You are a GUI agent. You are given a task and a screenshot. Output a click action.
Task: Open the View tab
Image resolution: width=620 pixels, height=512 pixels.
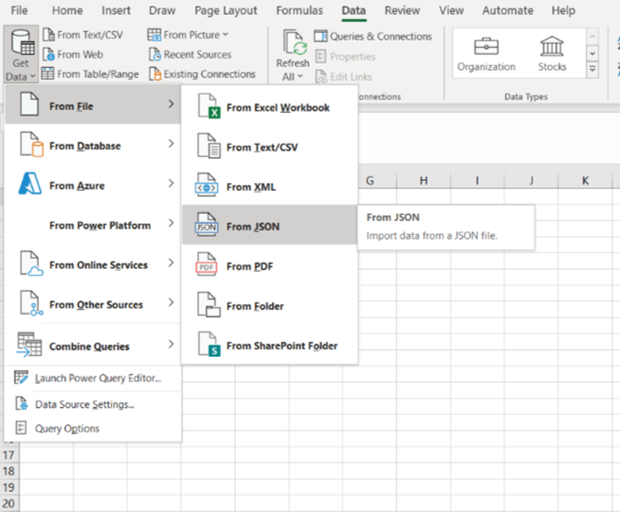(x=451, y=11)
